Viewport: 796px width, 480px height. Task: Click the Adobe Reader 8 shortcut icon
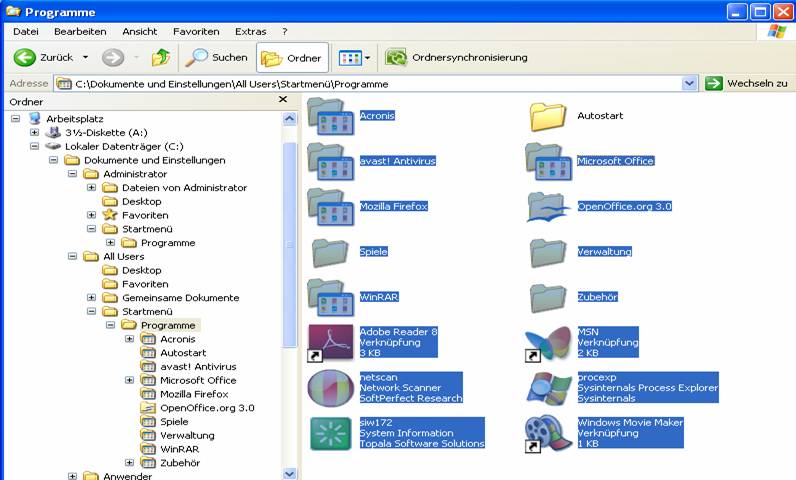[330, 343]
